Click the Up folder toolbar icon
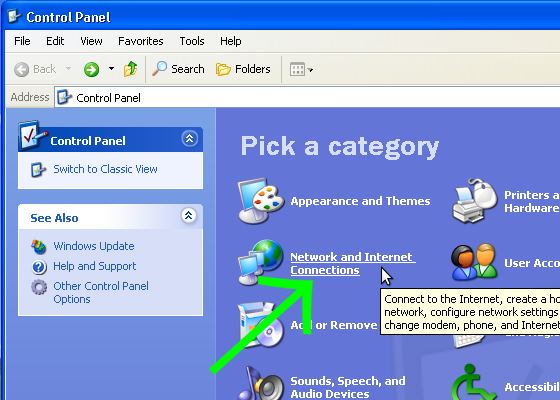Screen dimensions: 560x400 [130, 69]
